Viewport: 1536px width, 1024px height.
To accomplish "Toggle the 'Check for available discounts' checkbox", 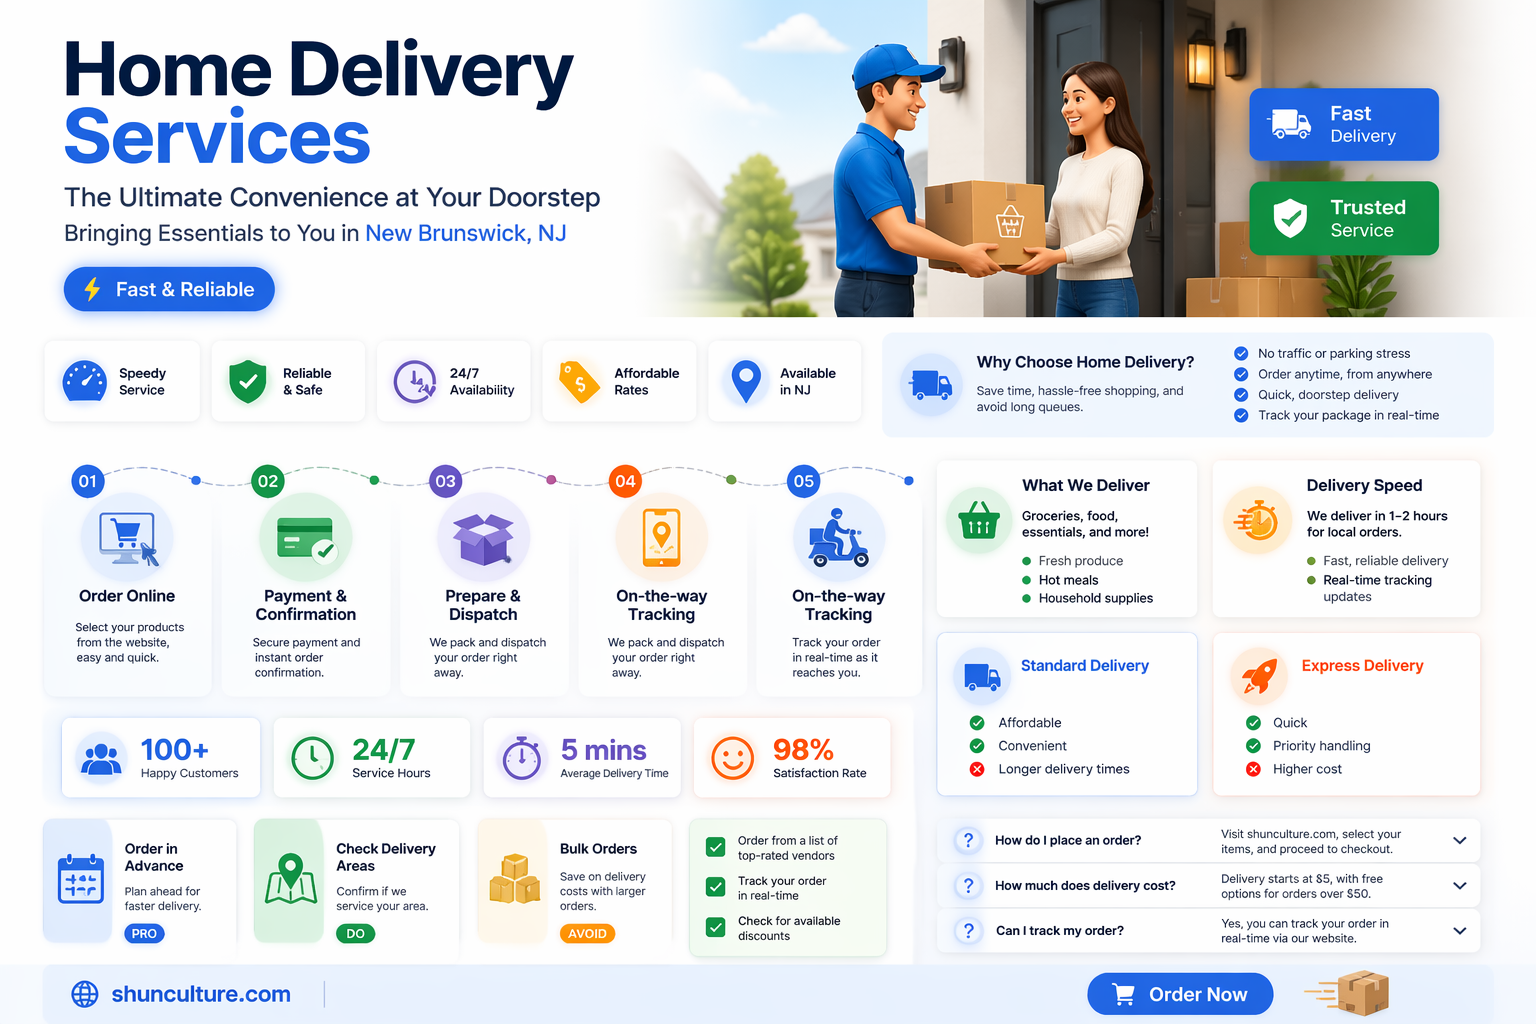I will click(716, 927).
